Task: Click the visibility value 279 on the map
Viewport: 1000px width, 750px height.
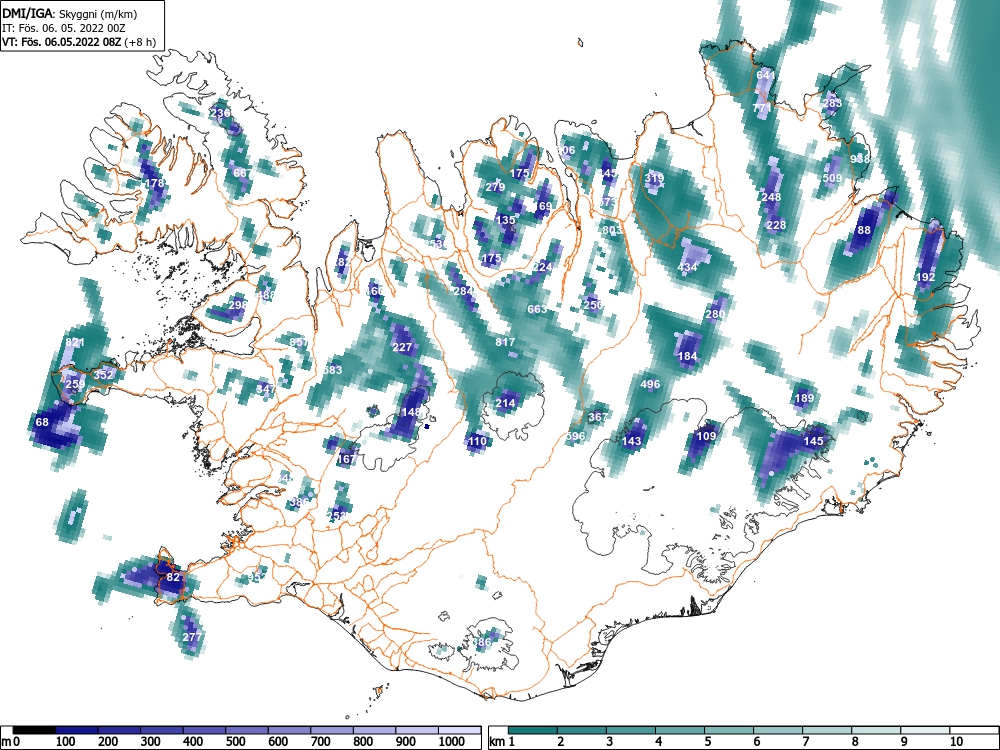Action: [495, 188]
